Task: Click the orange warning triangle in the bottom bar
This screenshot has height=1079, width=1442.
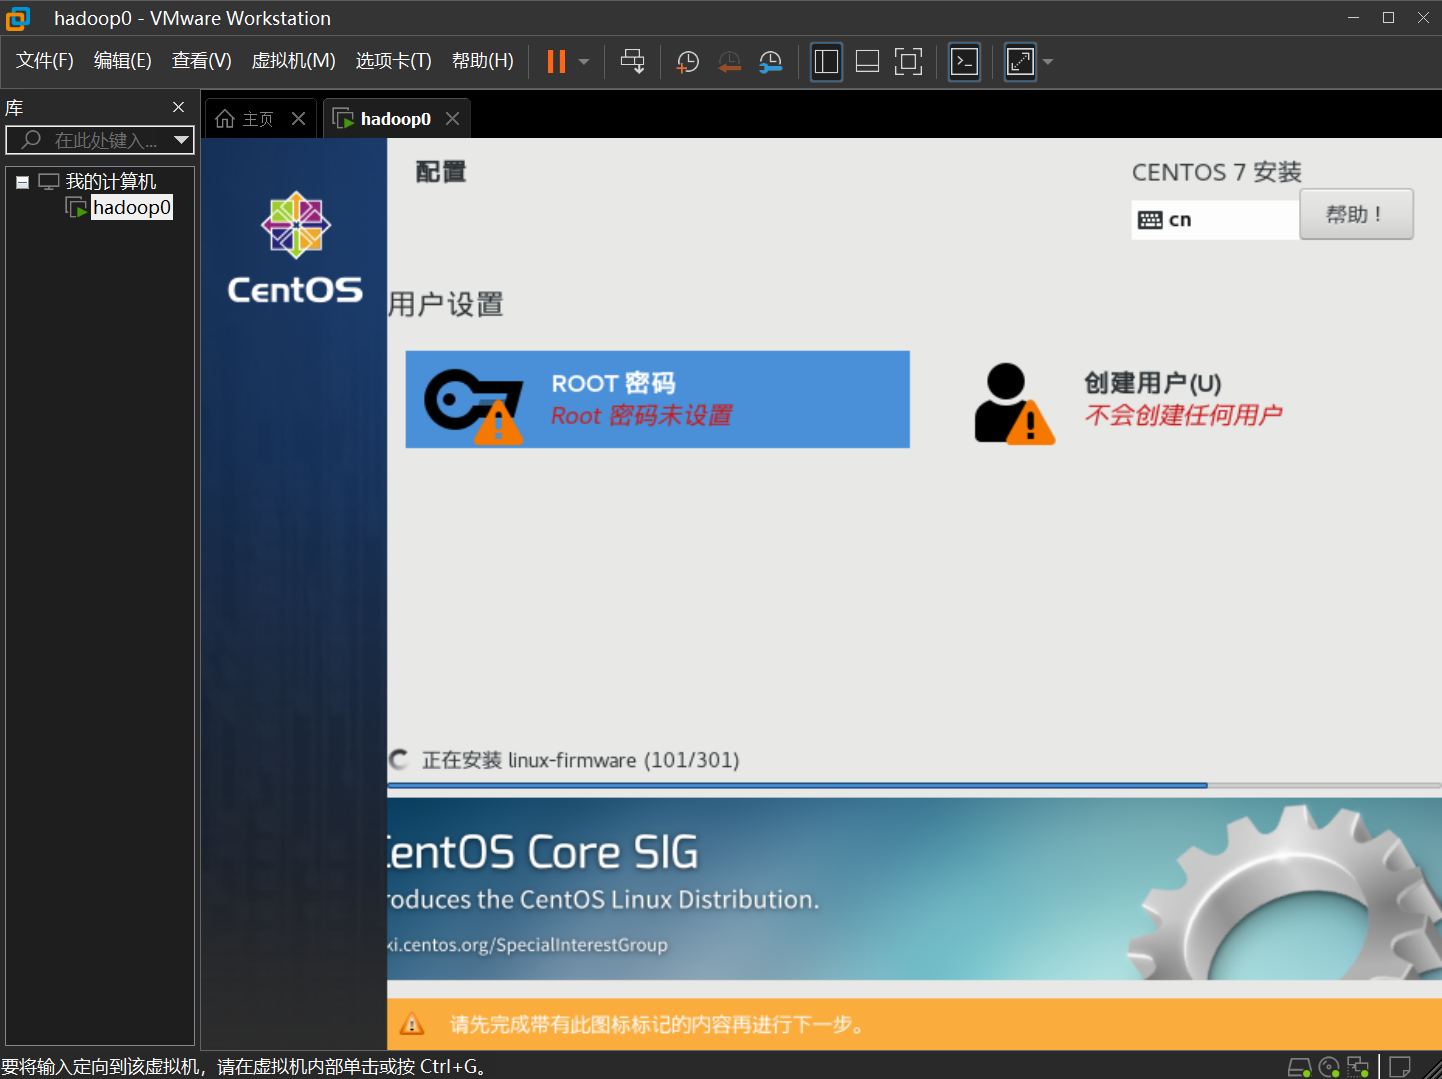Action: click(x=412, y=1025)
